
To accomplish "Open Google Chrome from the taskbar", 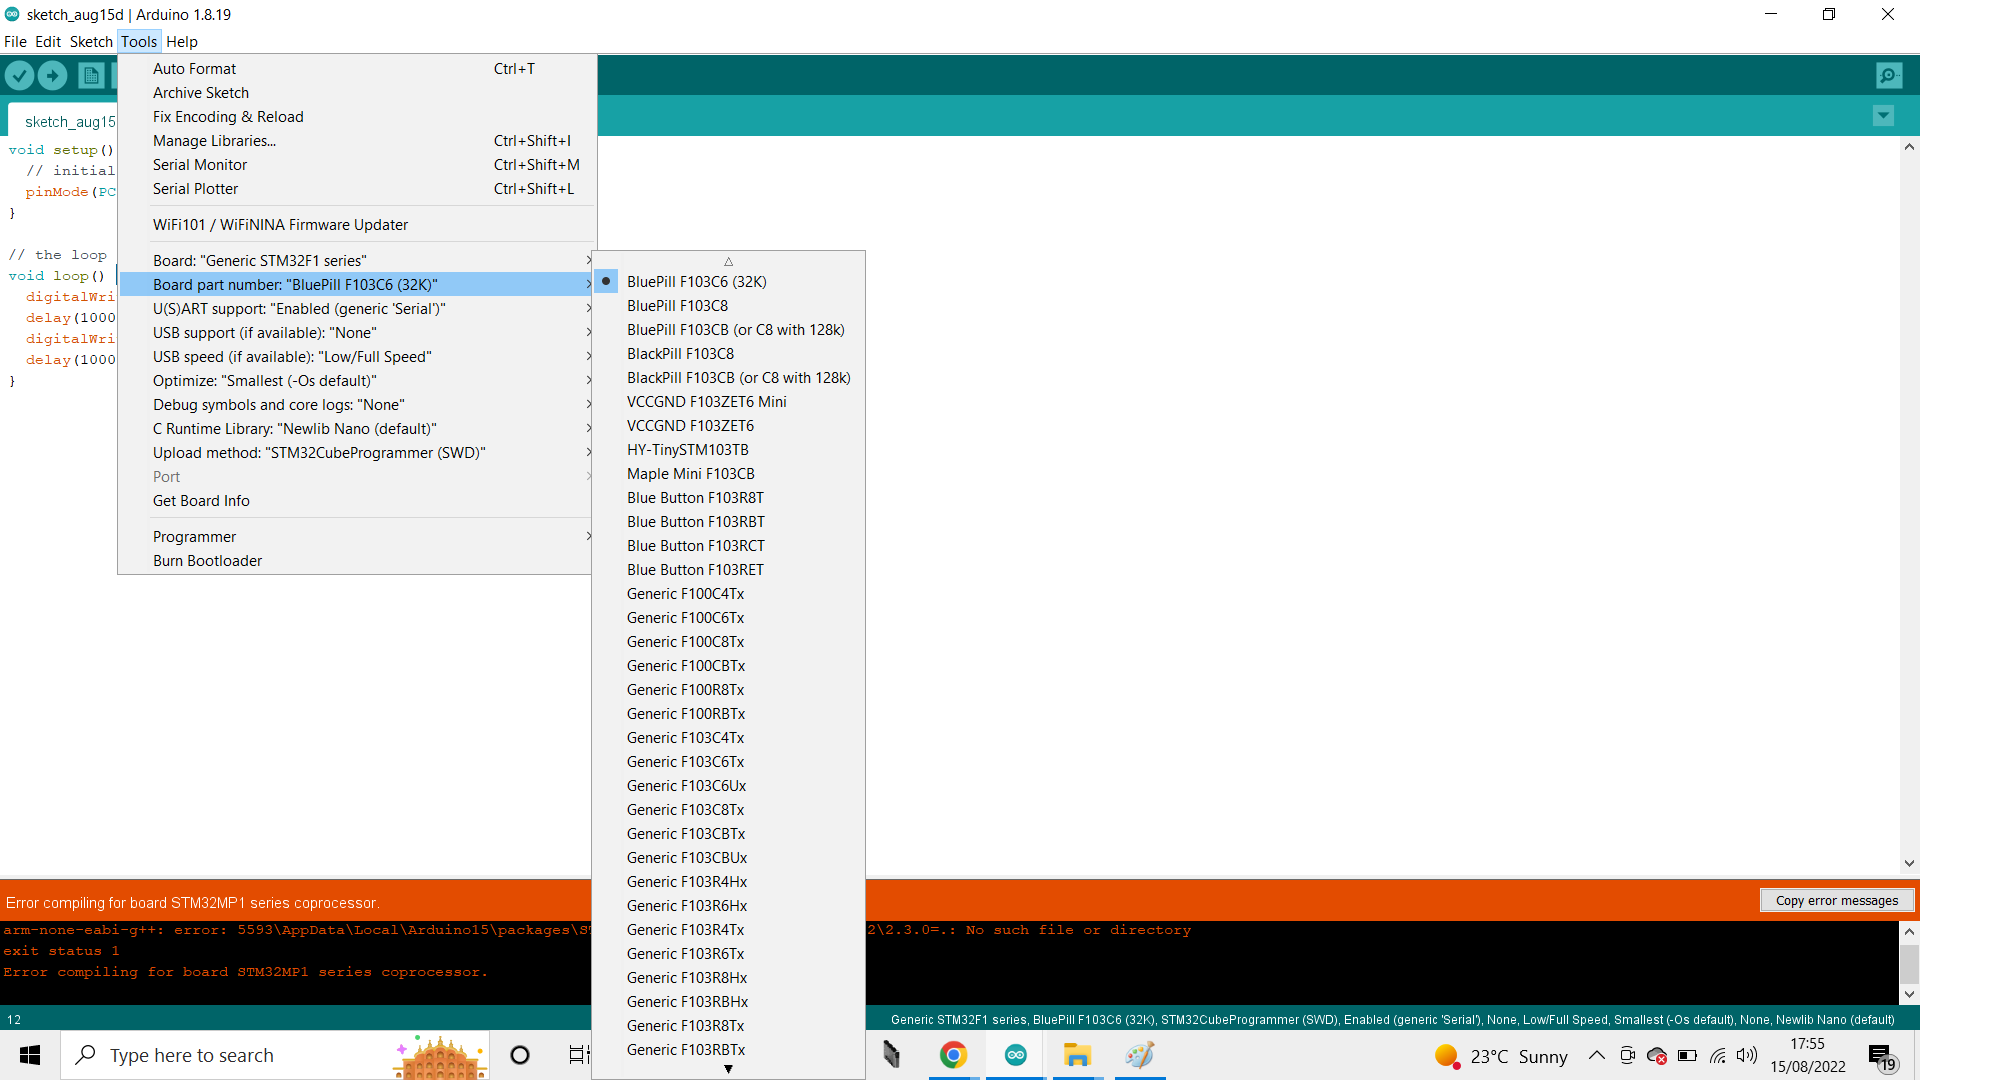I will (x=953, y=1055).
